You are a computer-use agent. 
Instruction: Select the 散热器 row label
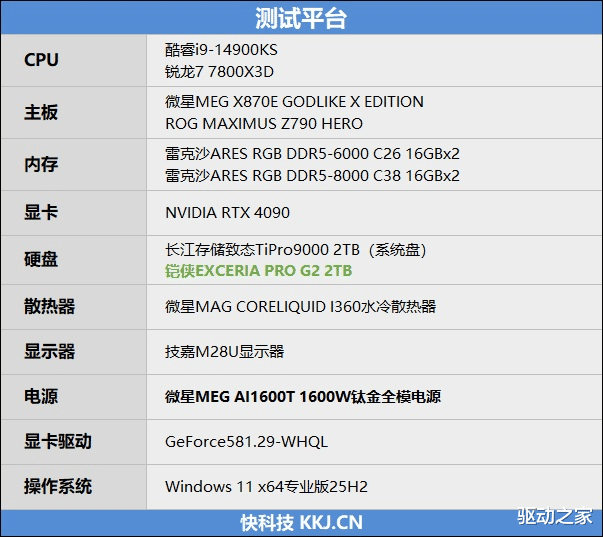click(x=50, y=307)
